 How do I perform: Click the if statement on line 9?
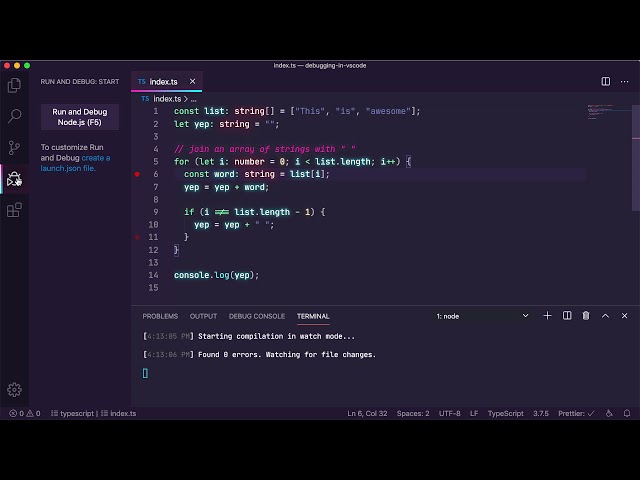click(254, 212)
